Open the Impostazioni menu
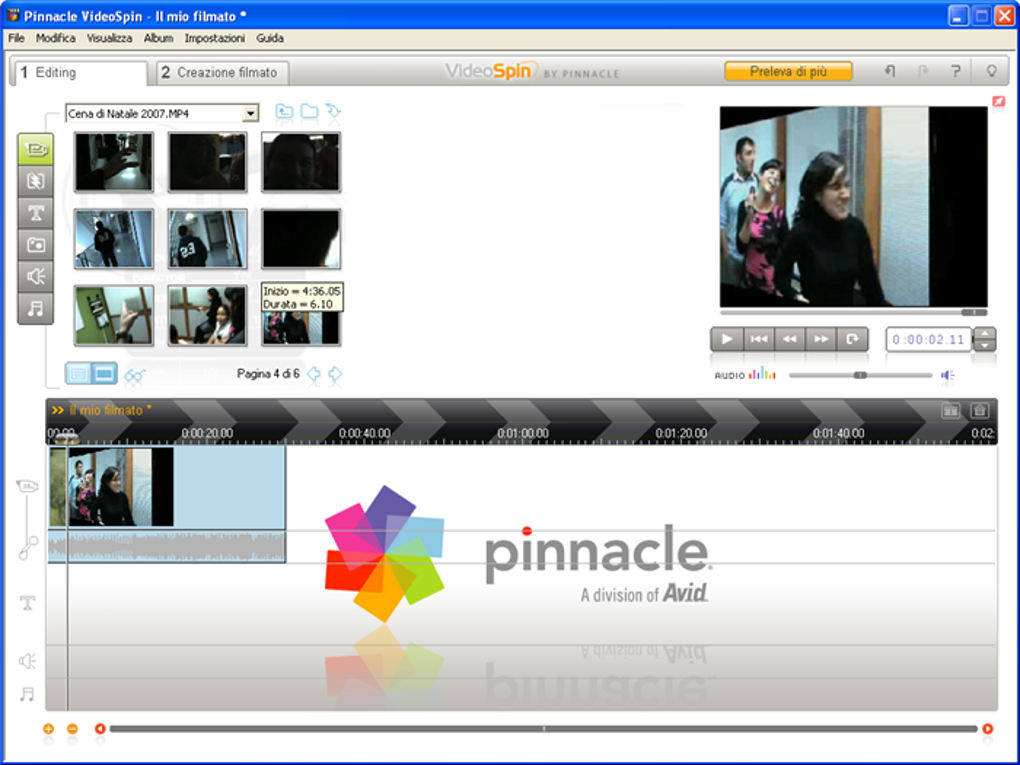 click(215, 38)
